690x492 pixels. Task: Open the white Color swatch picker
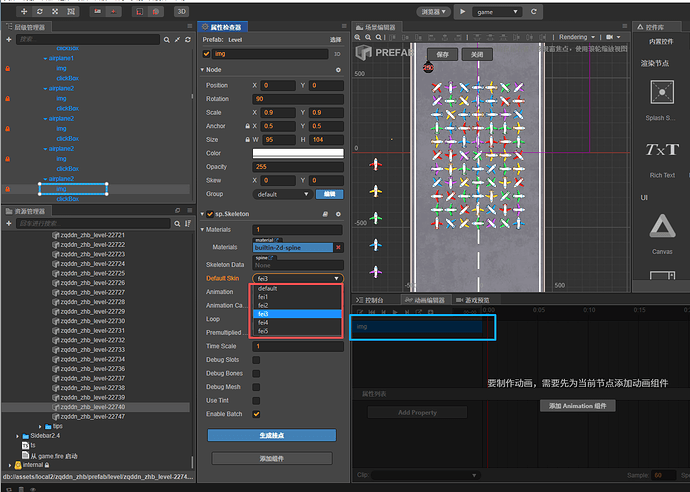pos(297,153)
